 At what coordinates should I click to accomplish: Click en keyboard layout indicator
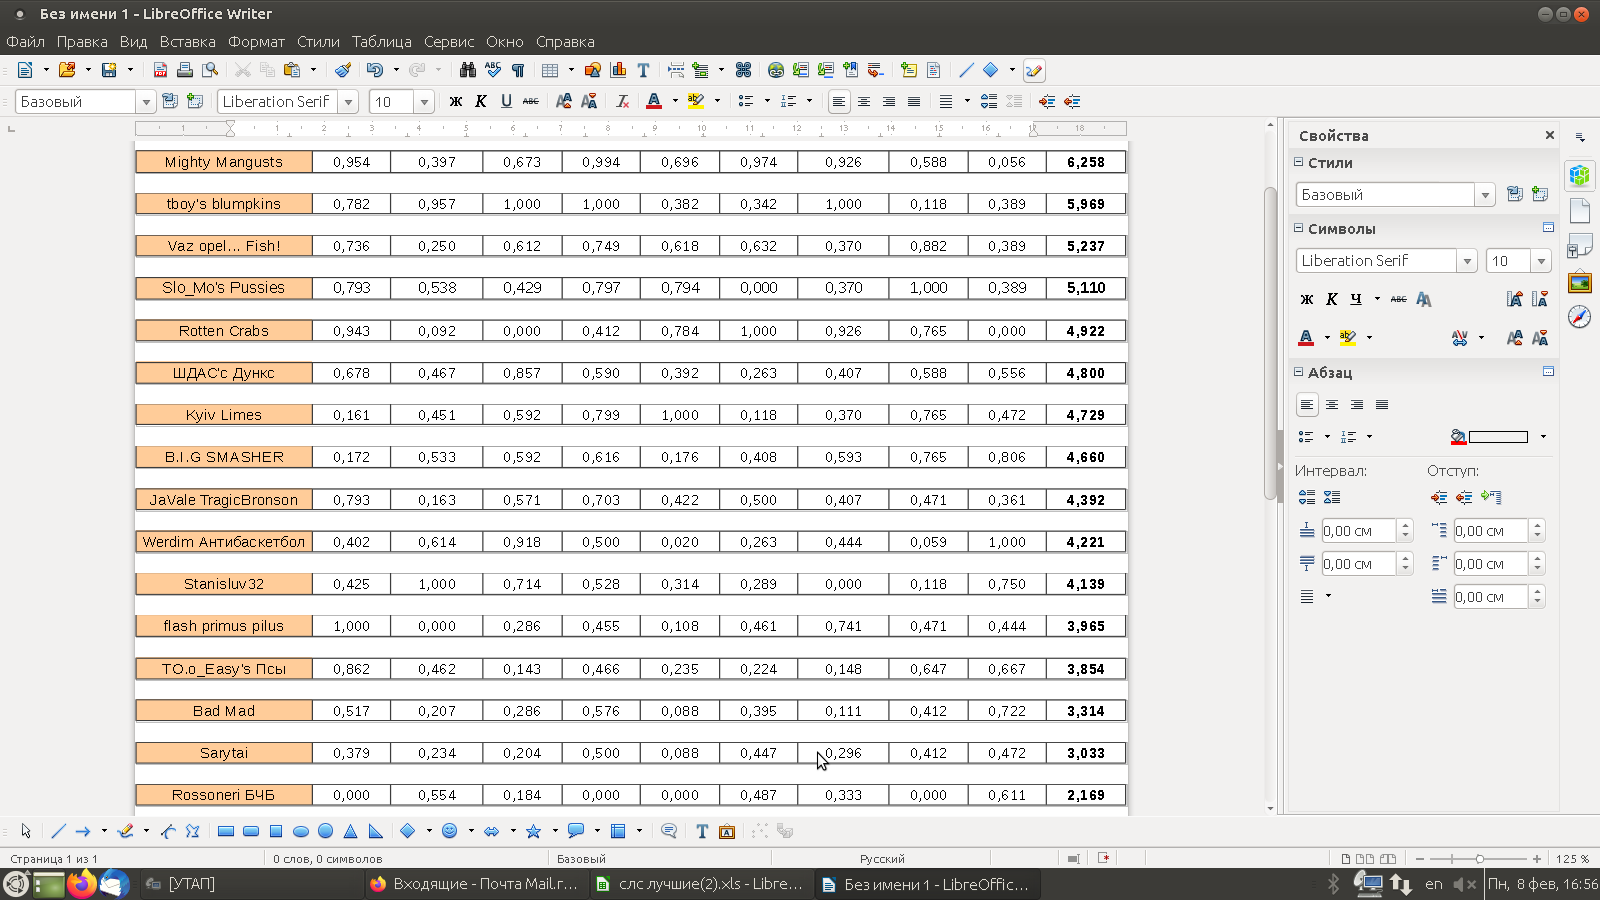coord(1434,884)
